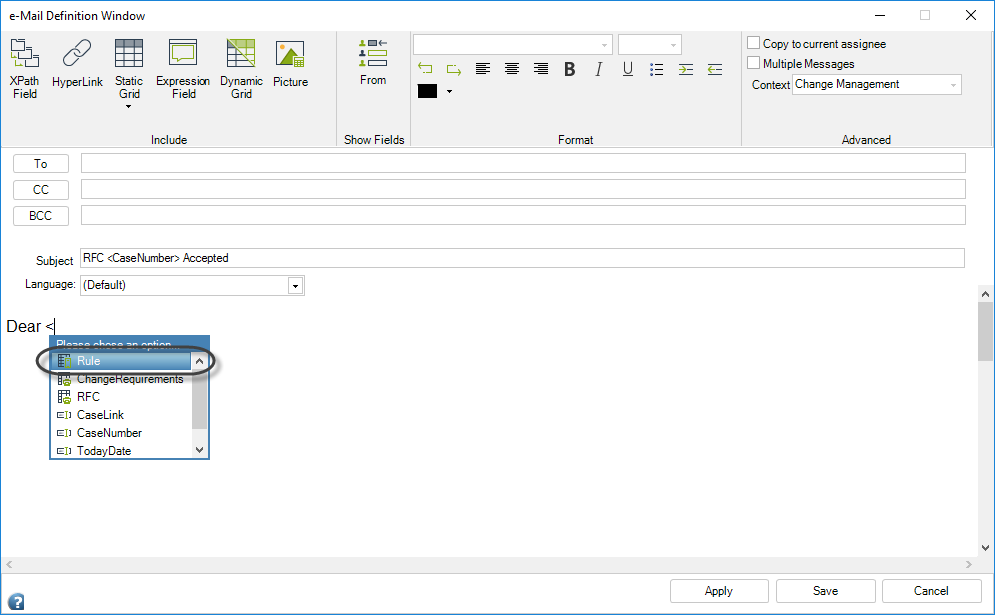Enable Copy to current assignee
Viewport: 995px width, 615px height.
click(x=753, y=43)
